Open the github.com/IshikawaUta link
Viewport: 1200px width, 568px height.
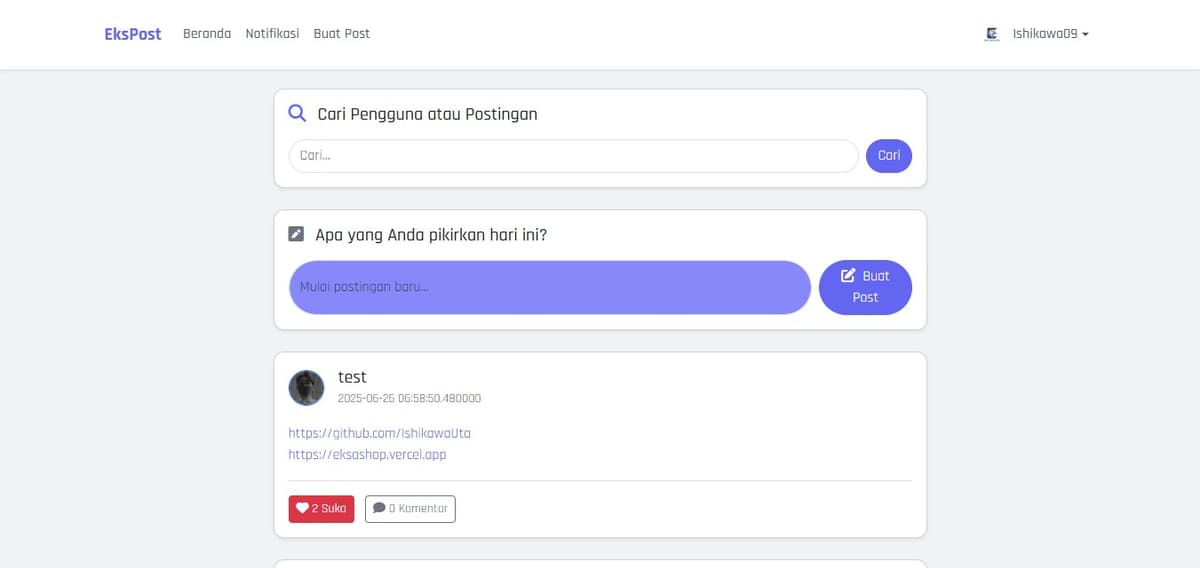tap(379, 433)
